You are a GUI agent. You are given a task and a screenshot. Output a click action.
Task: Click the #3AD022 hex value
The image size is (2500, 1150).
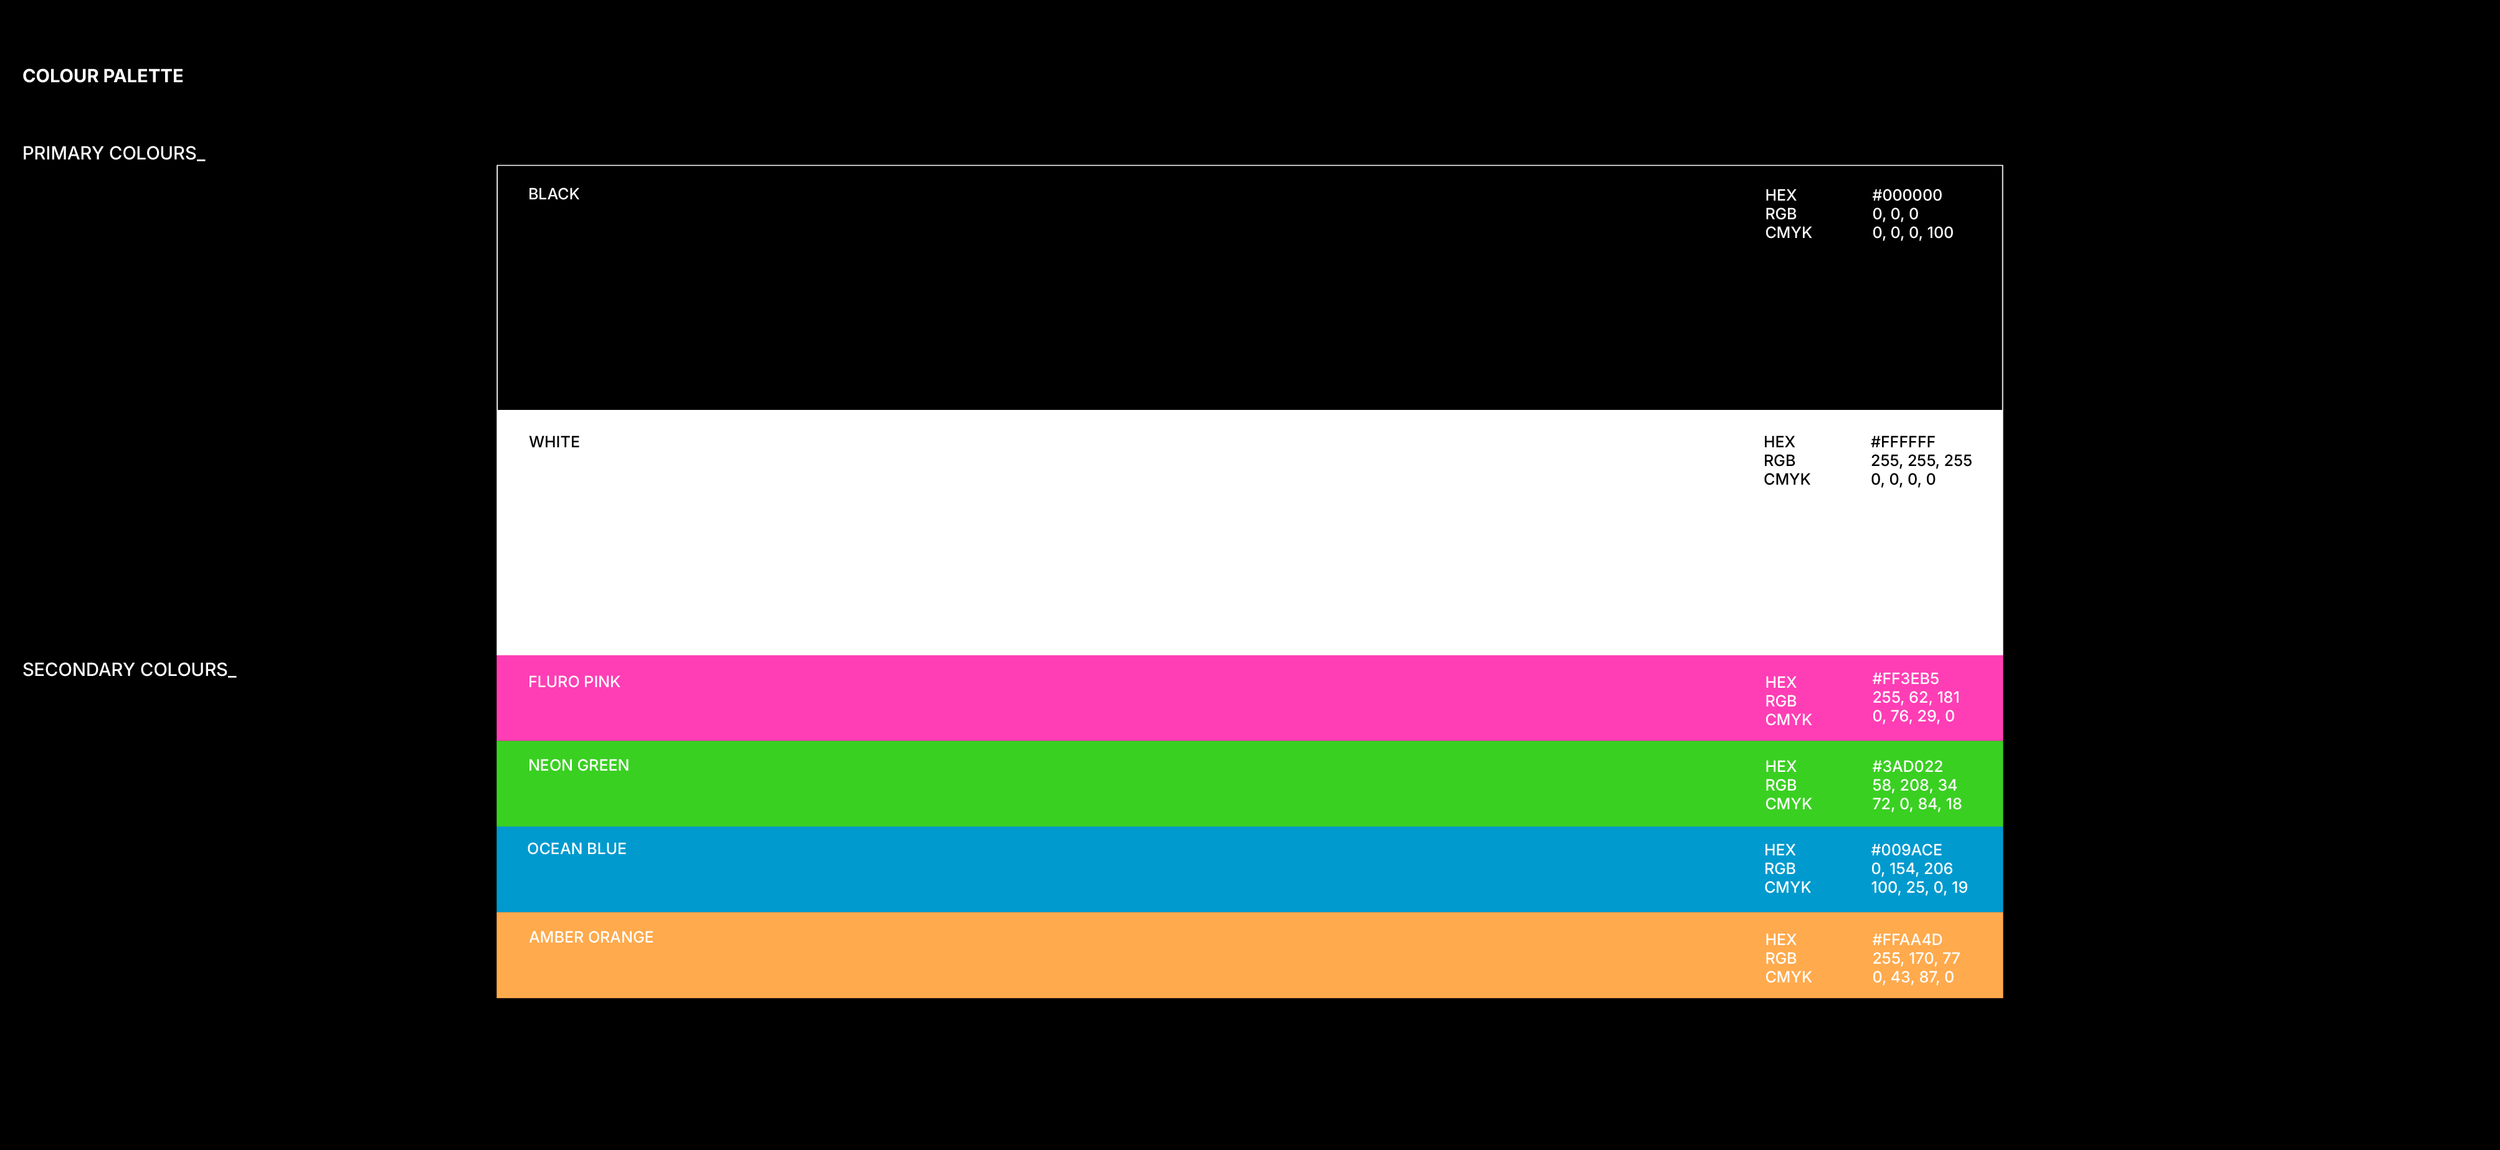(1907, 767)
